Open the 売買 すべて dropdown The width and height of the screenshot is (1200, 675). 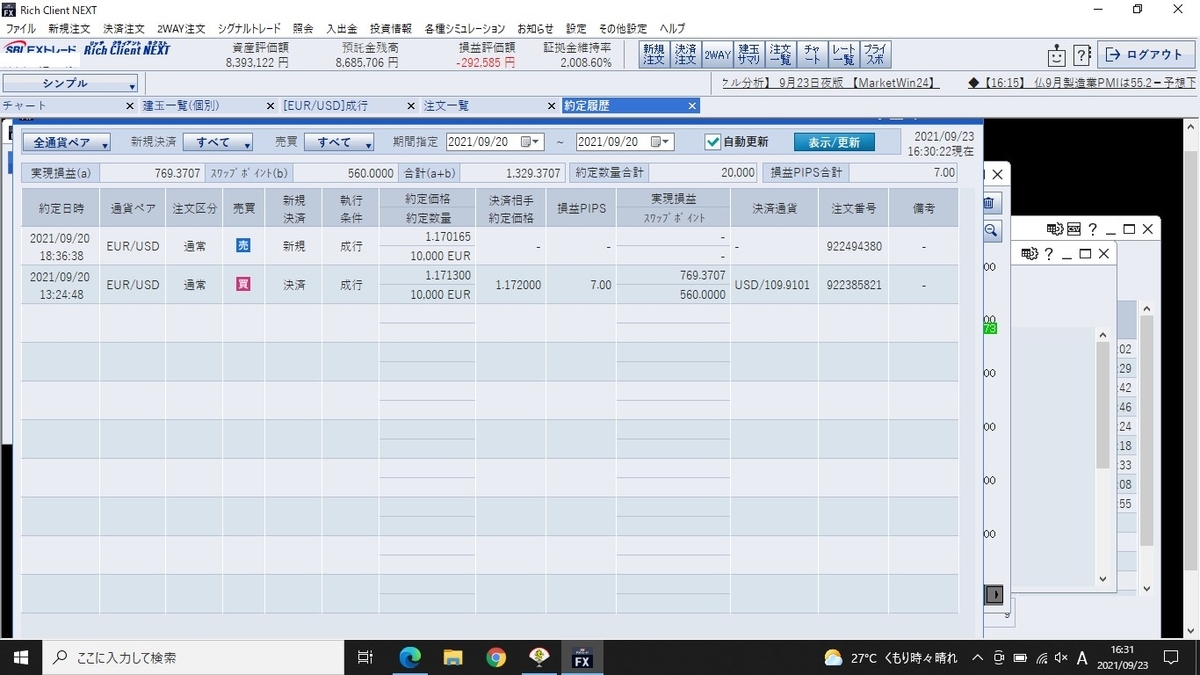[x=339, y=142]
